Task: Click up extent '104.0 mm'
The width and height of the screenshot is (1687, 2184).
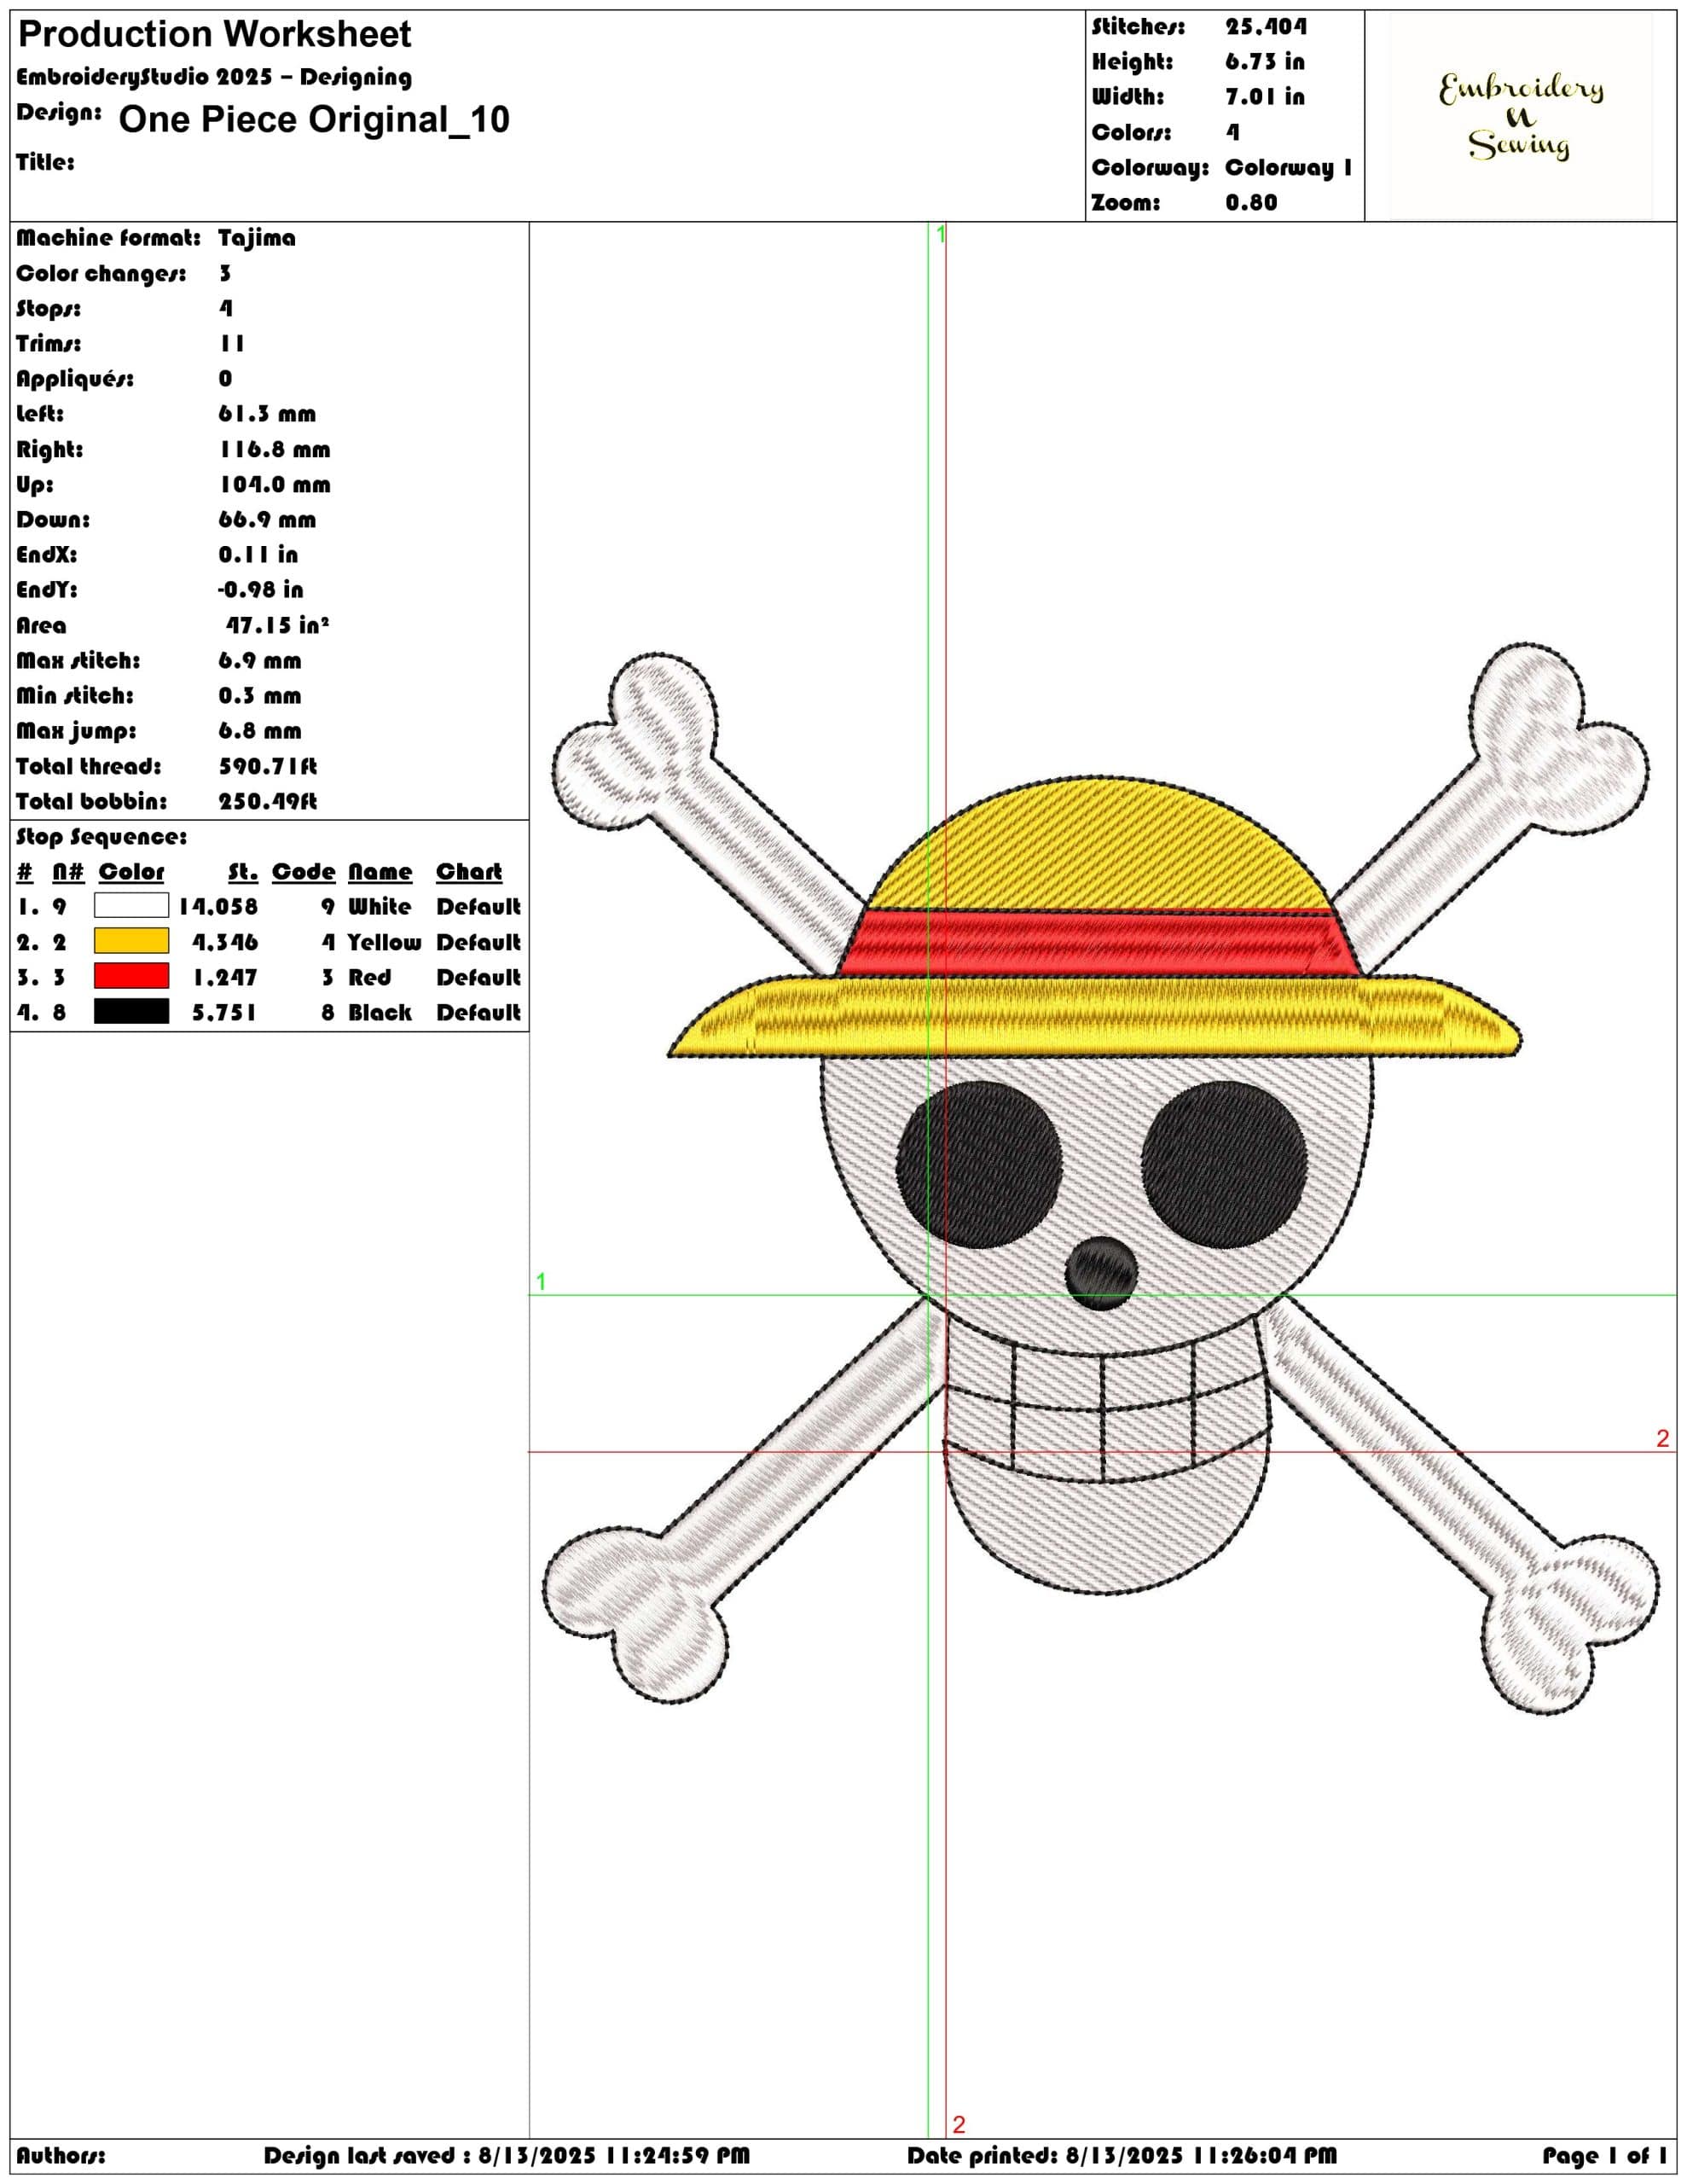Action: (x=275, y=485)
